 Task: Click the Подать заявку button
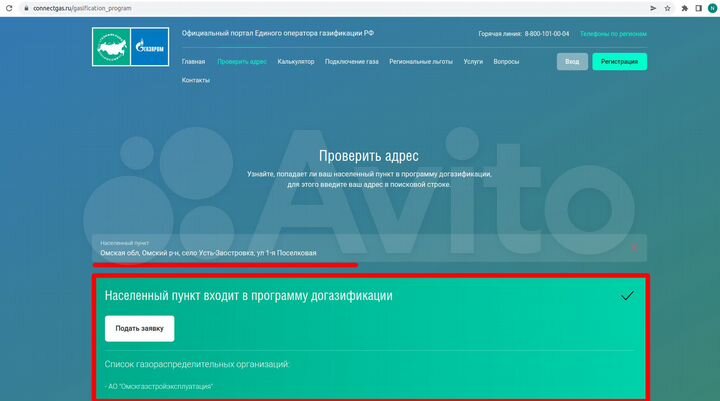[140, 328]
